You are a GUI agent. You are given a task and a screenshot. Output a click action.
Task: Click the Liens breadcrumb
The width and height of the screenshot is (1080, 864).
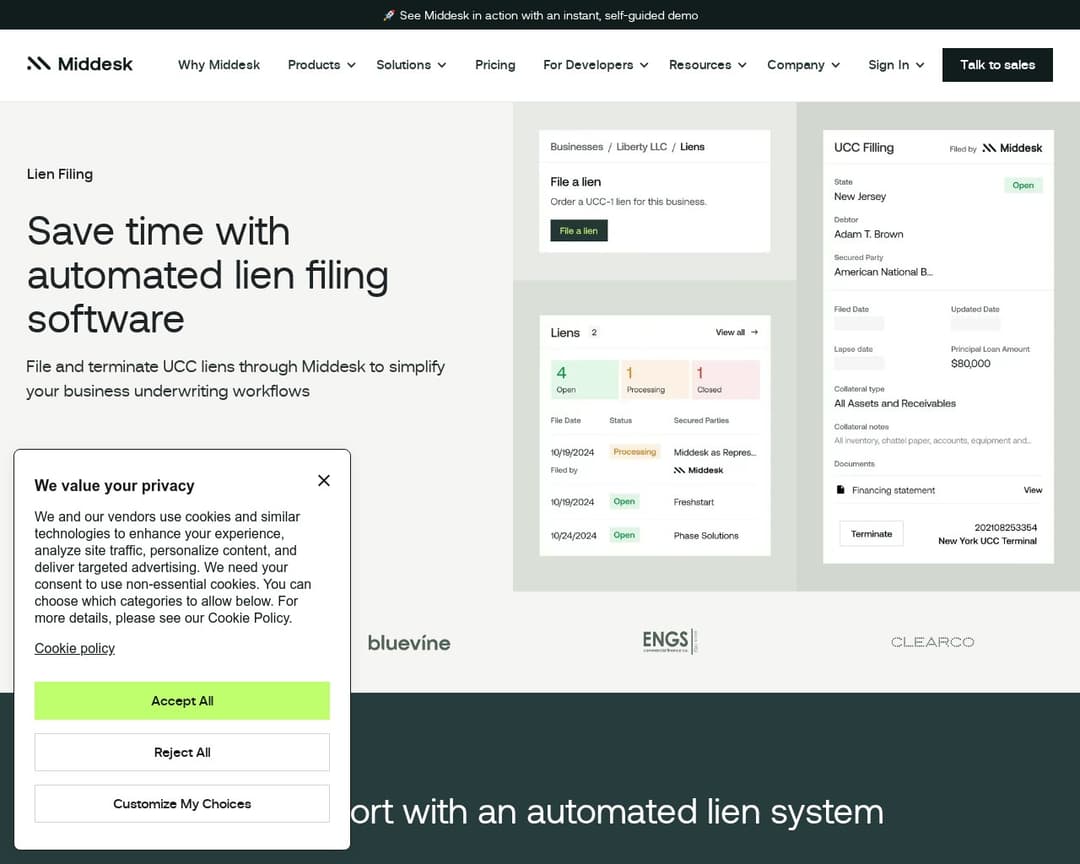[692, 147]
